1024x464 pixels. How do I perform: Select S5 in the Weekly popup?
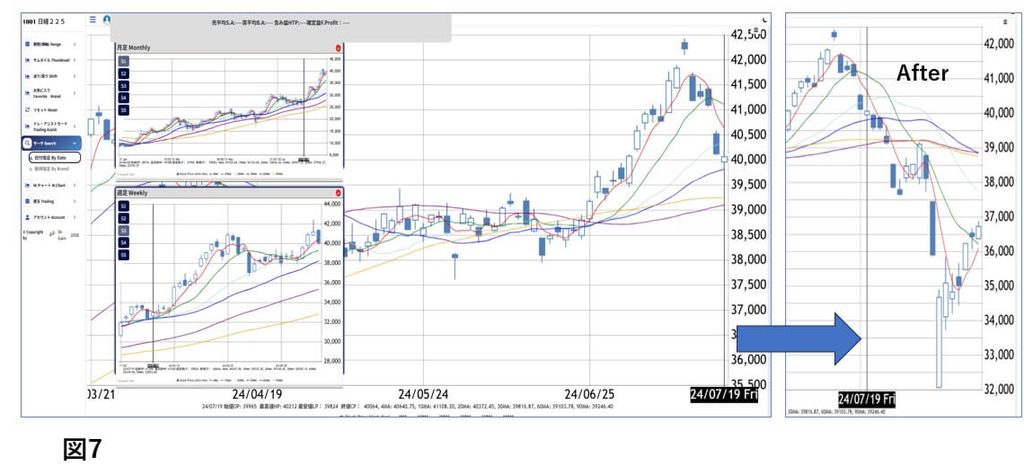(123, 255)
